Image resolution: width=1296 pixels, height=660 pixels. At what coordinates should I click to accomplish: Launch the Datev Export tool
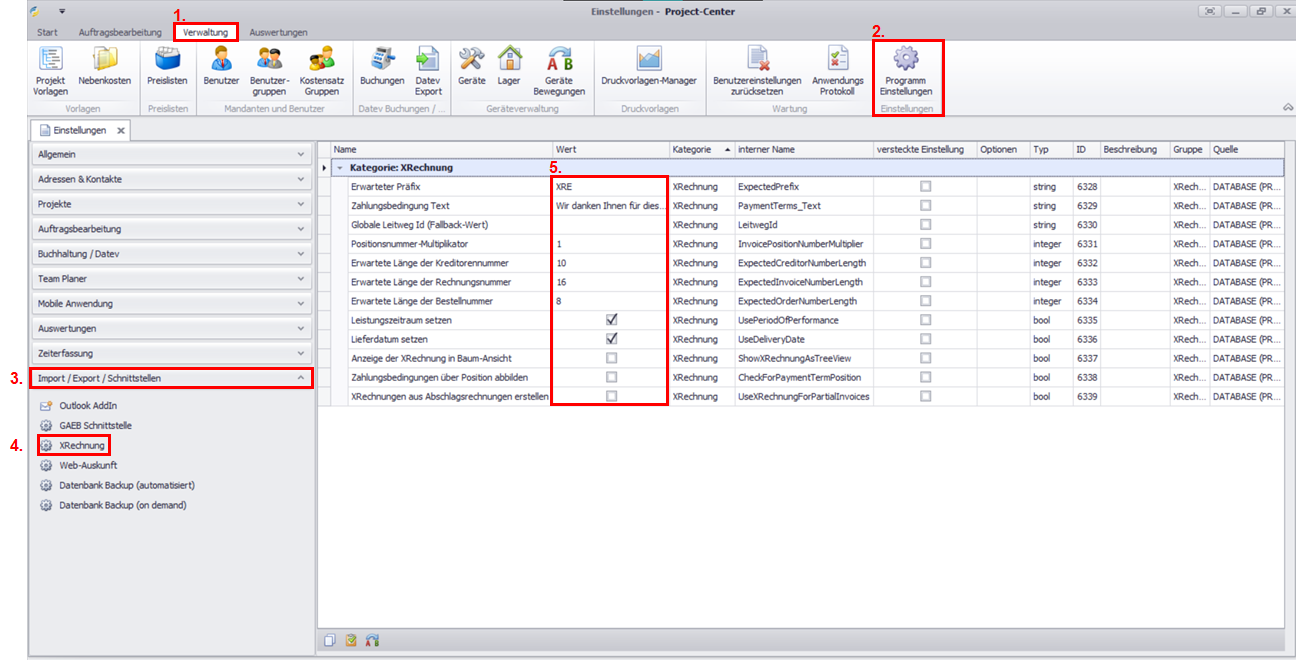pos(428,70)
